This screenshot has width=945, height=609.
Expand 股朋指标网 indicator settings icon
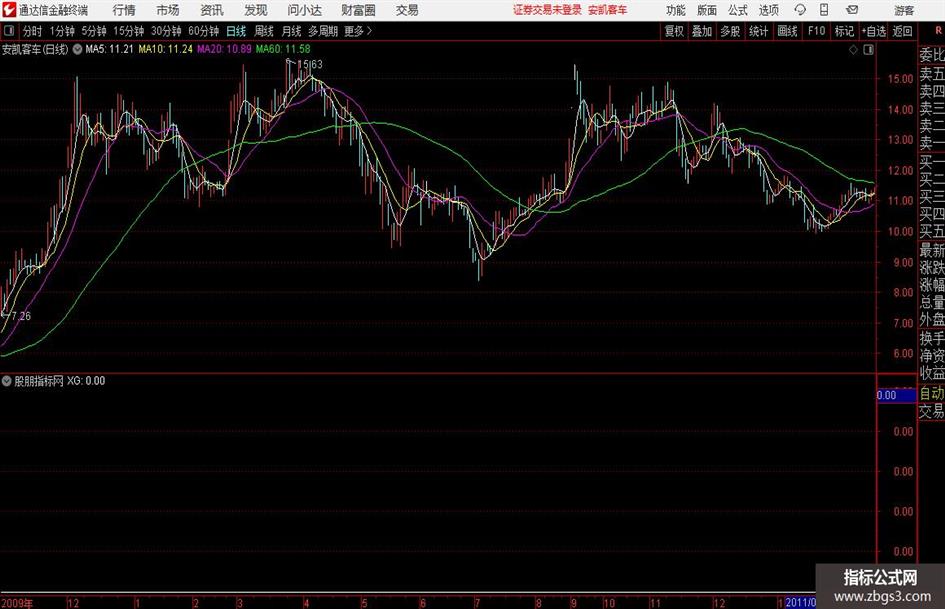coord(7,381)
